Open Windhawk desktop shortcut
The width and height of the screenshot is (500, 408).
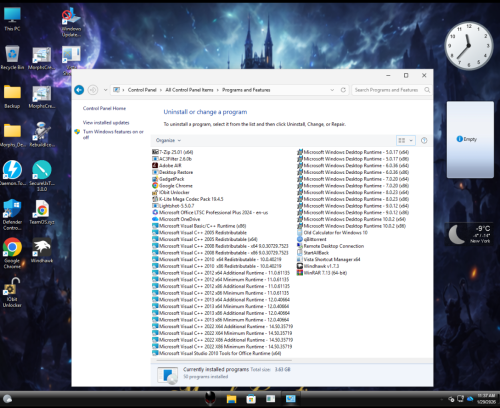[x=42, y=250]
